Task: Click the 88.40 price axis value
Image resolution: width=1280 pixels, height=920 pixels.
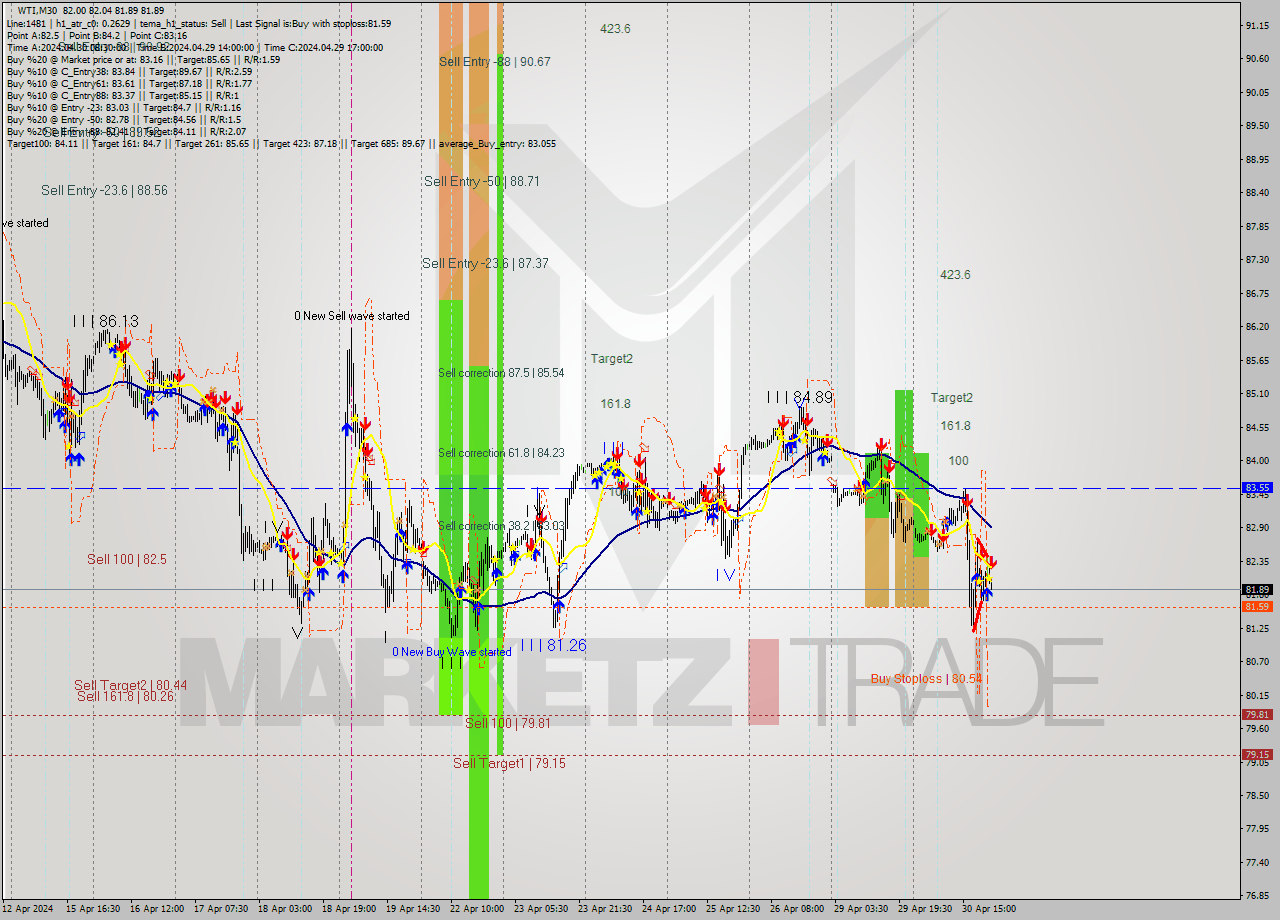Action: 1257,193
